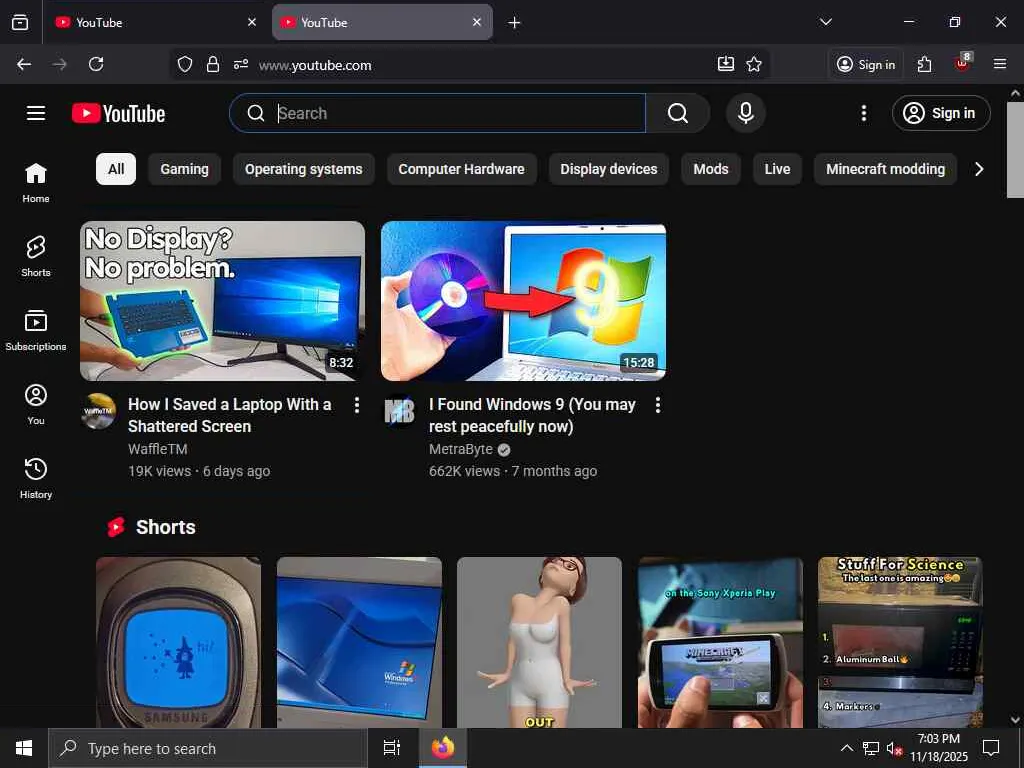This screenshot has height=768, width=1024.
Task: Open MetraByte channel name link
Action: tap(461, 449)
